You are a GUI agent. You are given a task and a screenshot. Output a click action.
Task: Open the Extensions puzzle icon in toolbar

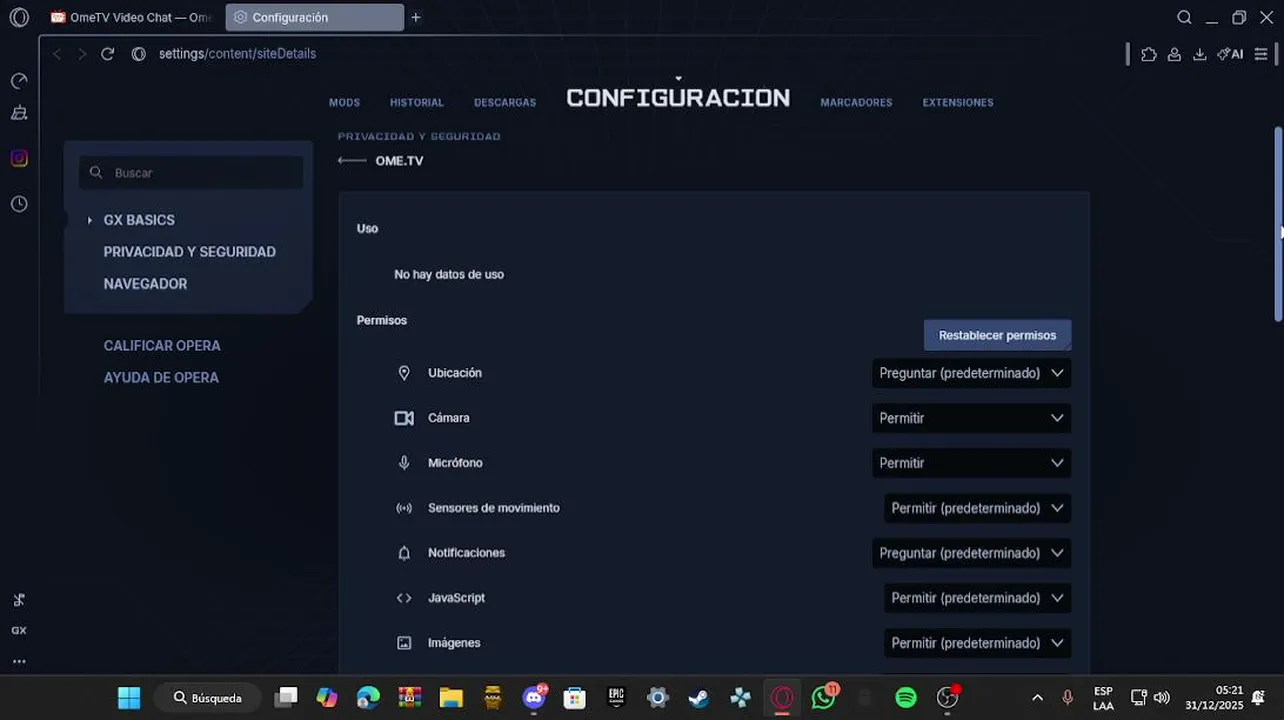click(1148, 54)
